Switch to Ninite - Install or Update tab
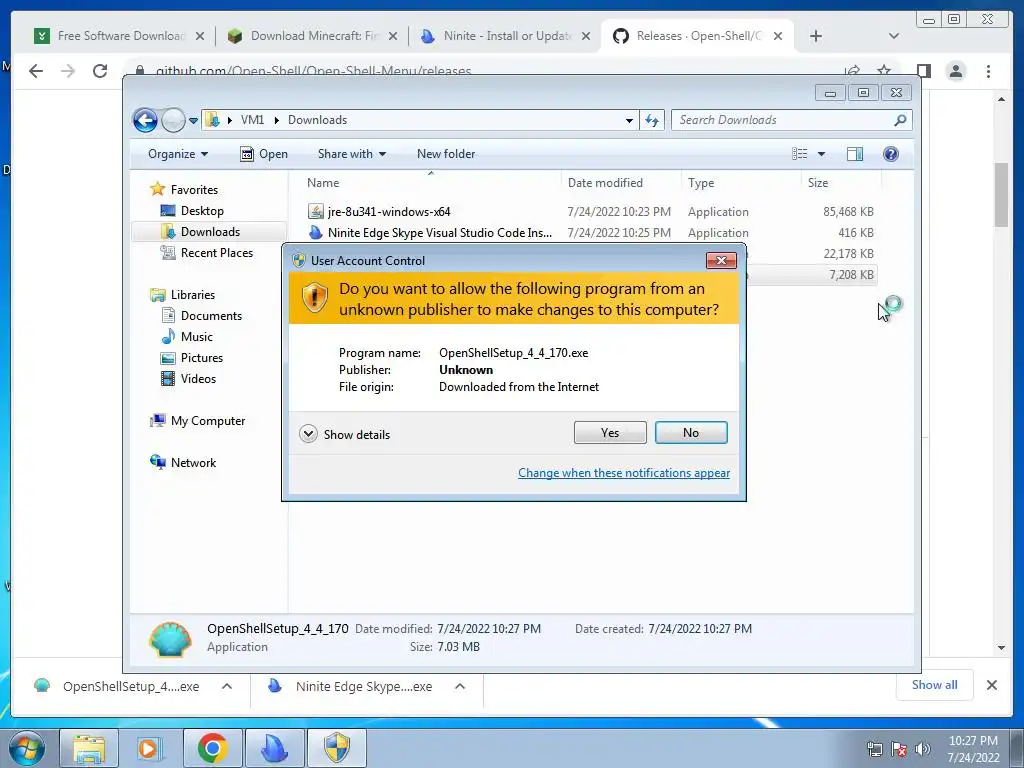The width and height of the screenshot is (1024, 768). coord(506,36)
